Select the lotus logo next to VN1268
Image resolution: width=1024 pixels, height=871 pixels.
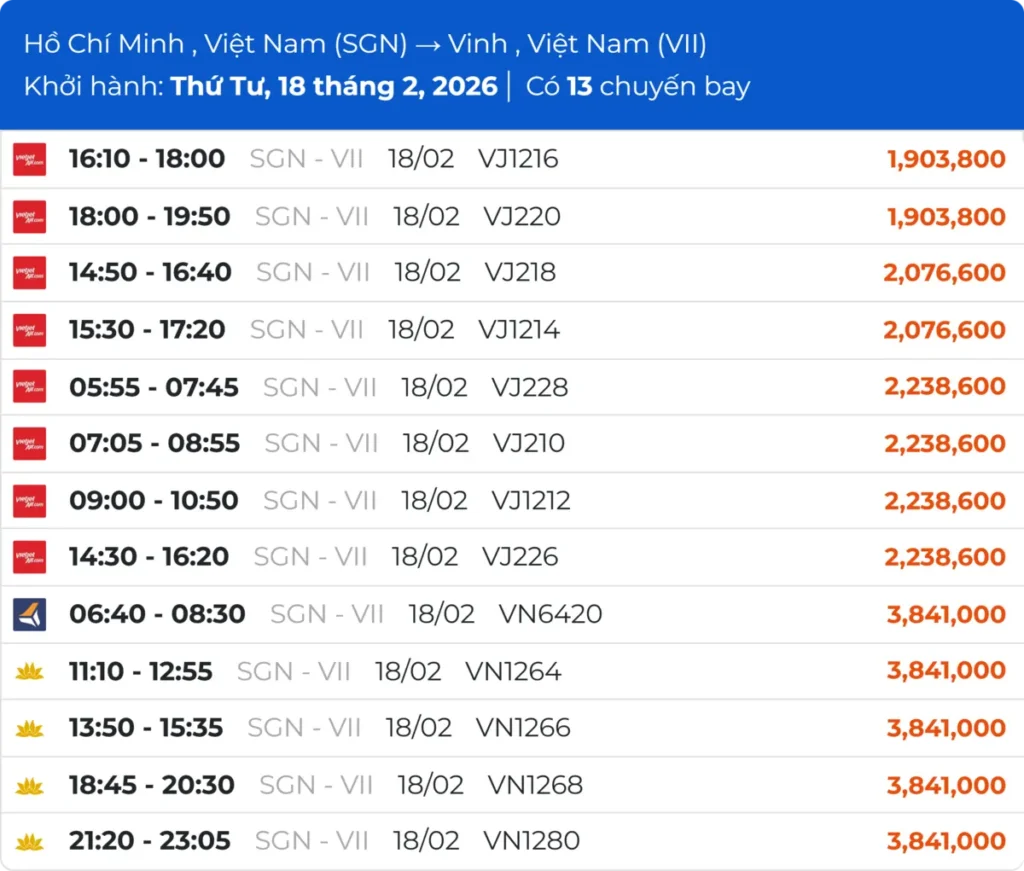(x=29, y=786)
